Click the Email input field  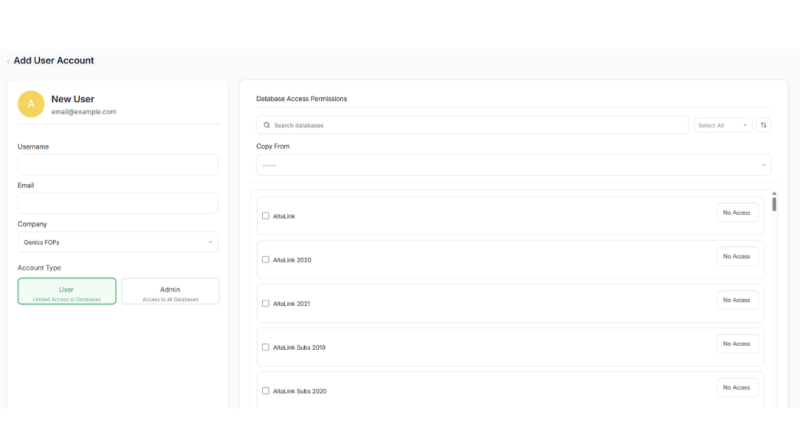click(118, 203)
